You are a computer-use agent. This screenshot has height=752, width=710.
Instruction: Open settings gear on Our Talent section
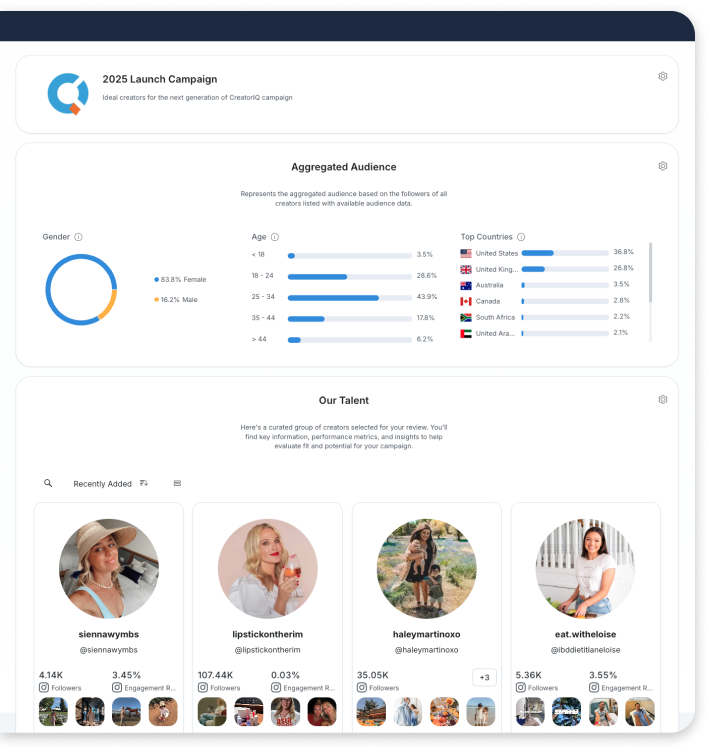pyautogui.click(x=663, y=400)
